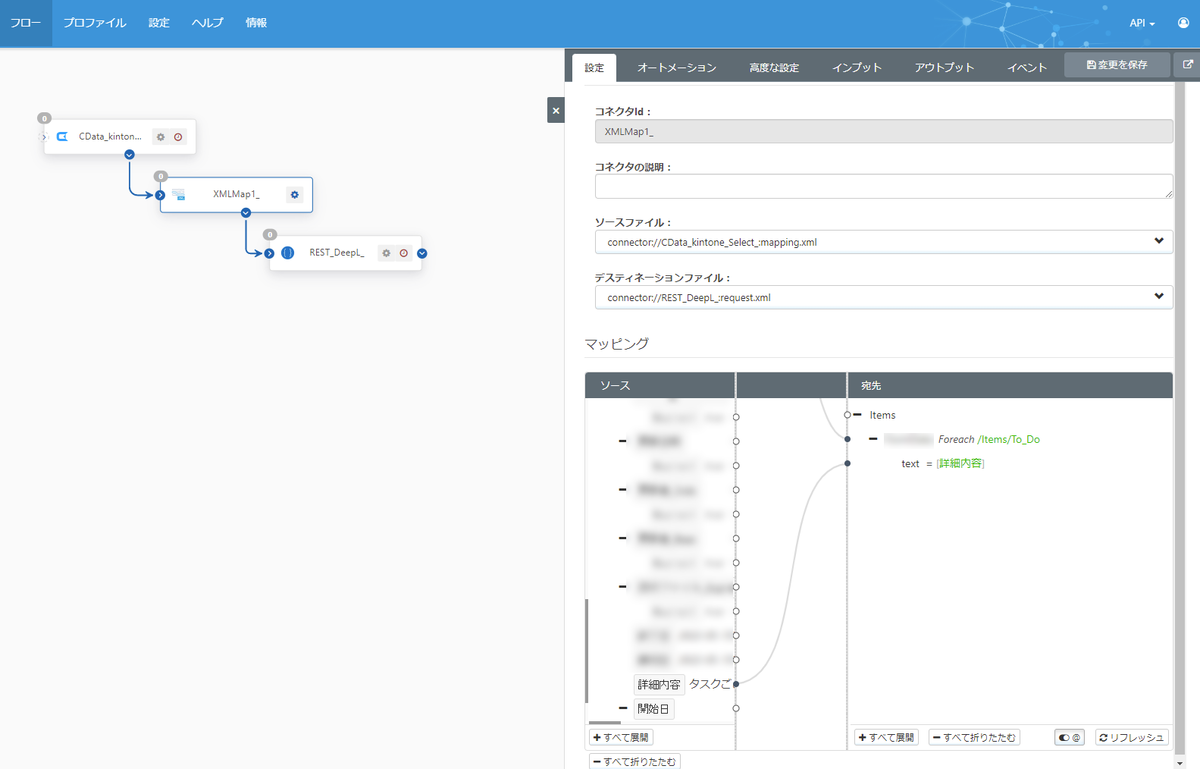Switch to the オートメーション tab
Screen dimensions: 1200x769
click(677, 68)
